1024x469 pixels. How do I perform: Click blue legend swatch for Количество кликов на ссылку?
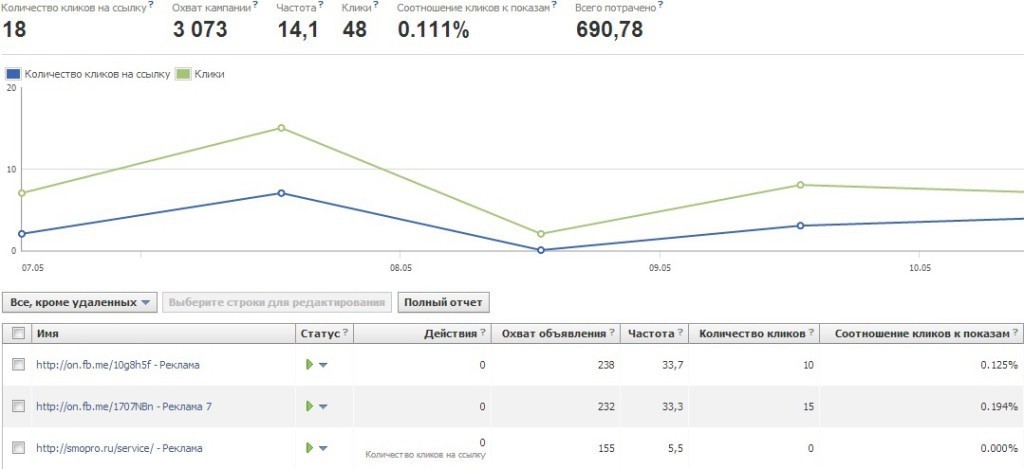(x=13, y=74)
